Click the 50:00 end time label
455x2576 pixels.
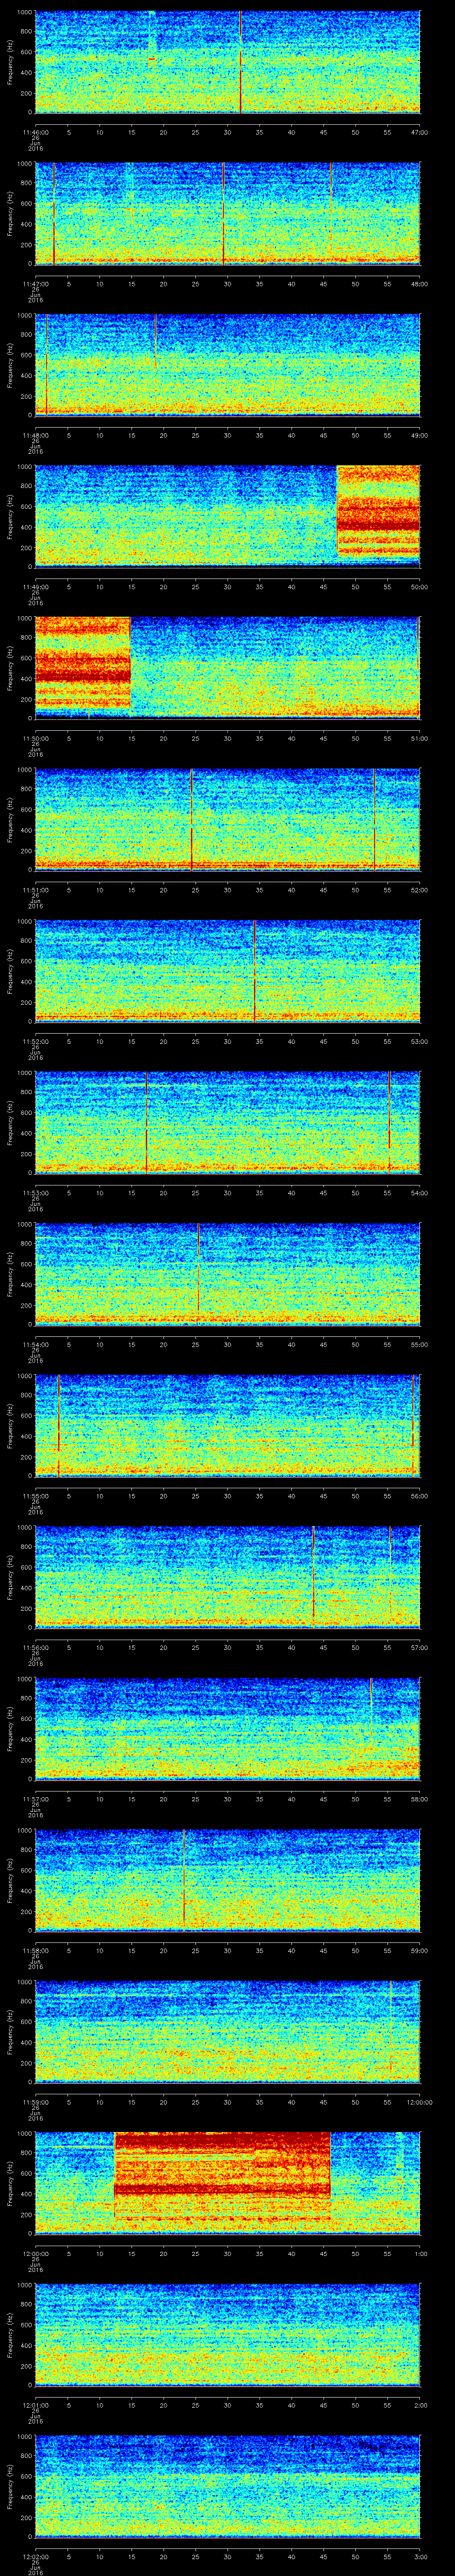click(x=419, y=587)
